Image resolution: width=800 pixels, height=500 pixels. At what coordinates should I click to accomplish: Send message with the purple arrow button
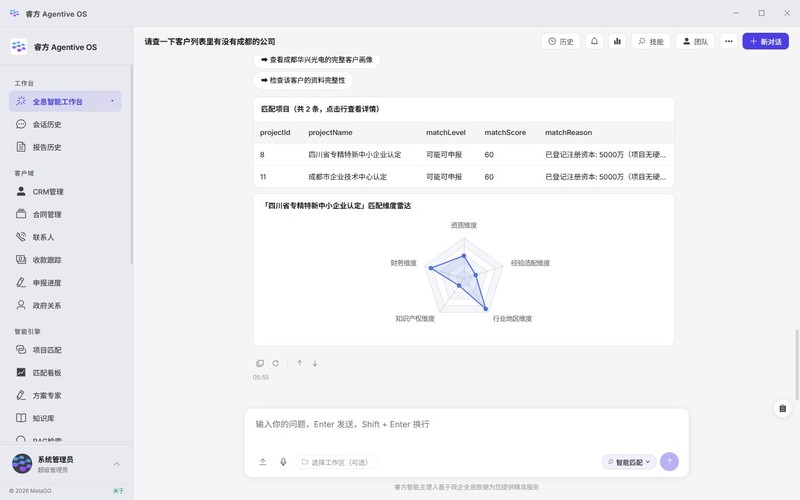[669, 462]
